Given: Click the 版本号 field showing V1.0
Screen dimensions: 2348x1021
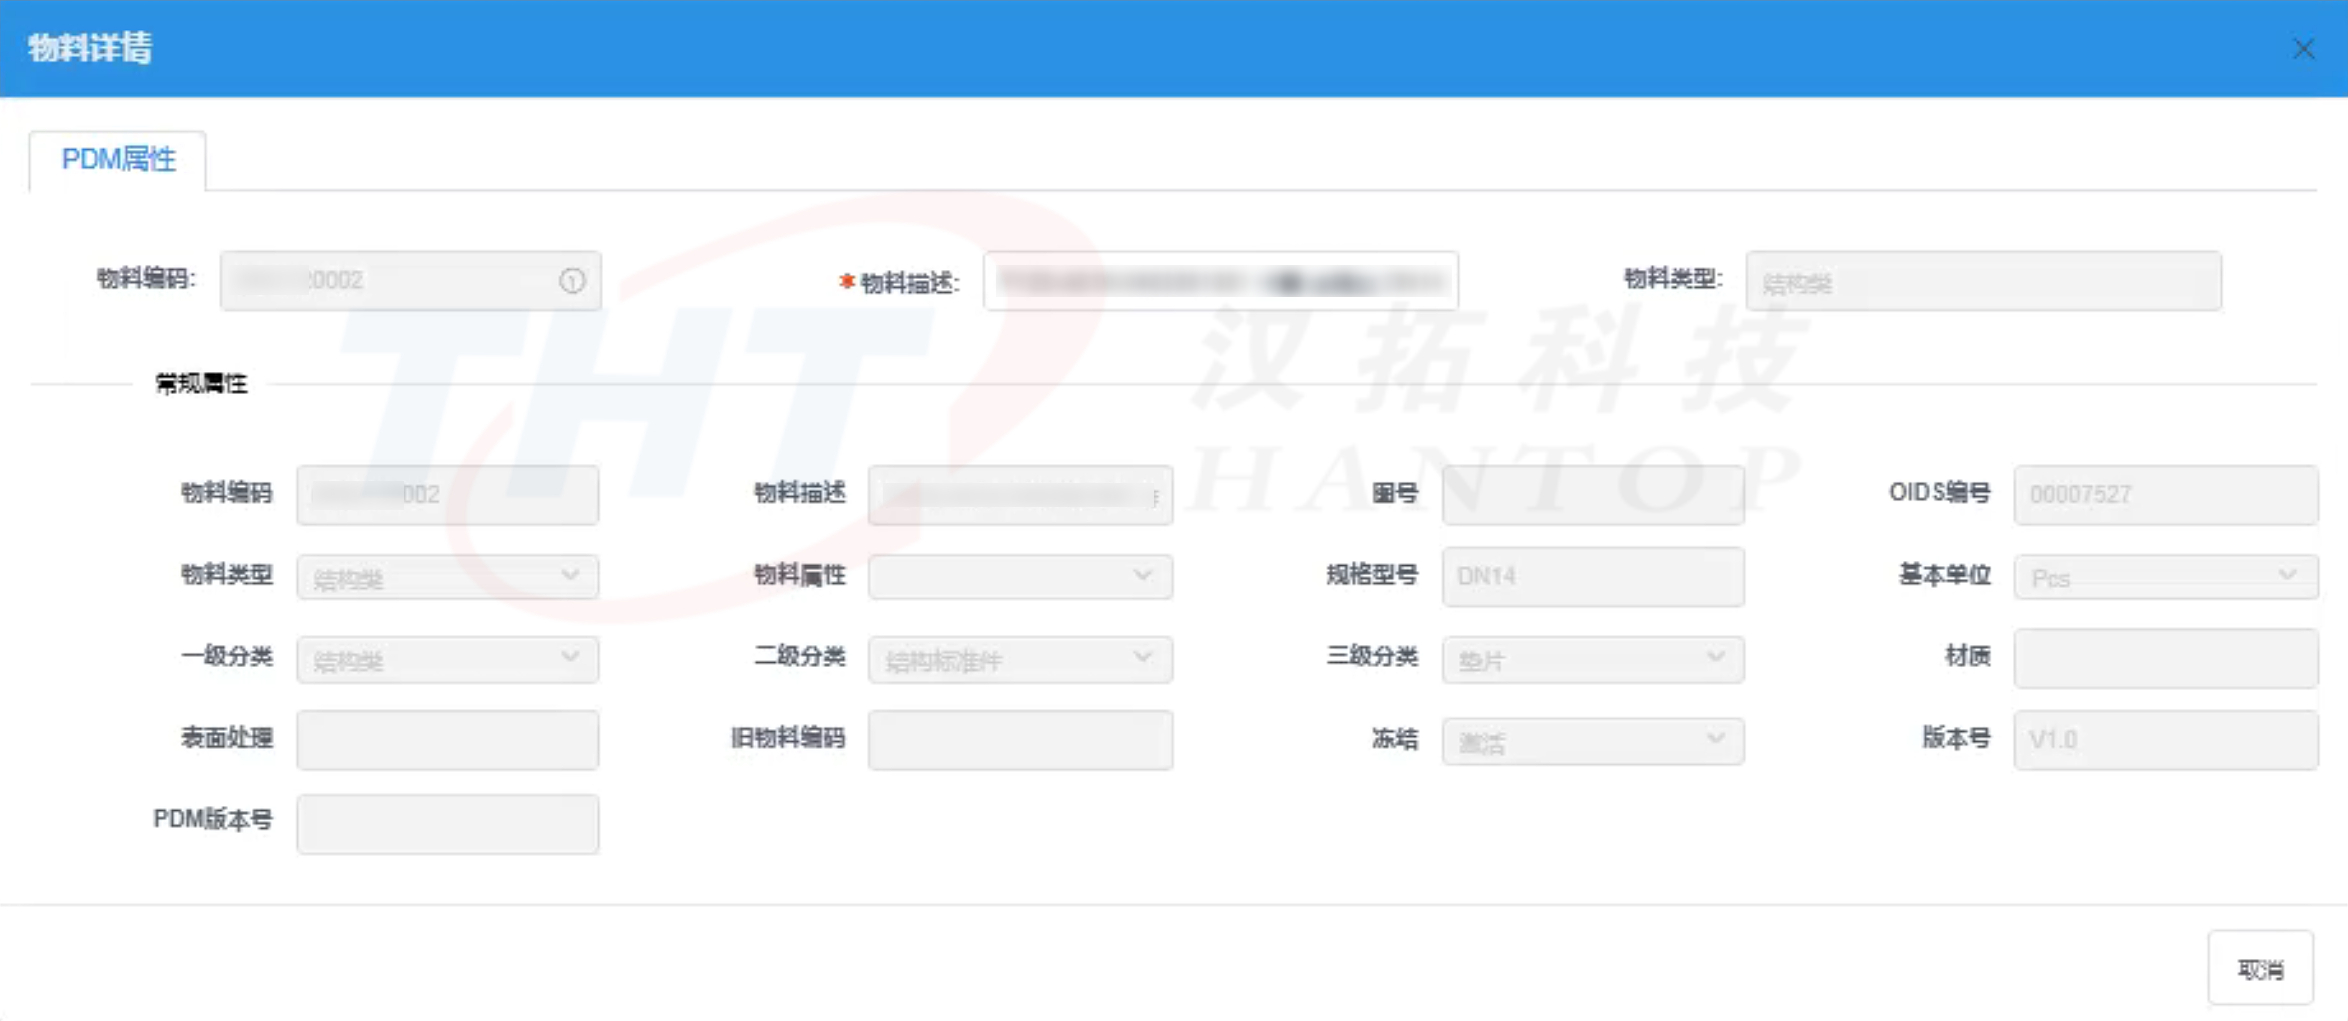Looking at the screenshot, I should point(2165,740).
